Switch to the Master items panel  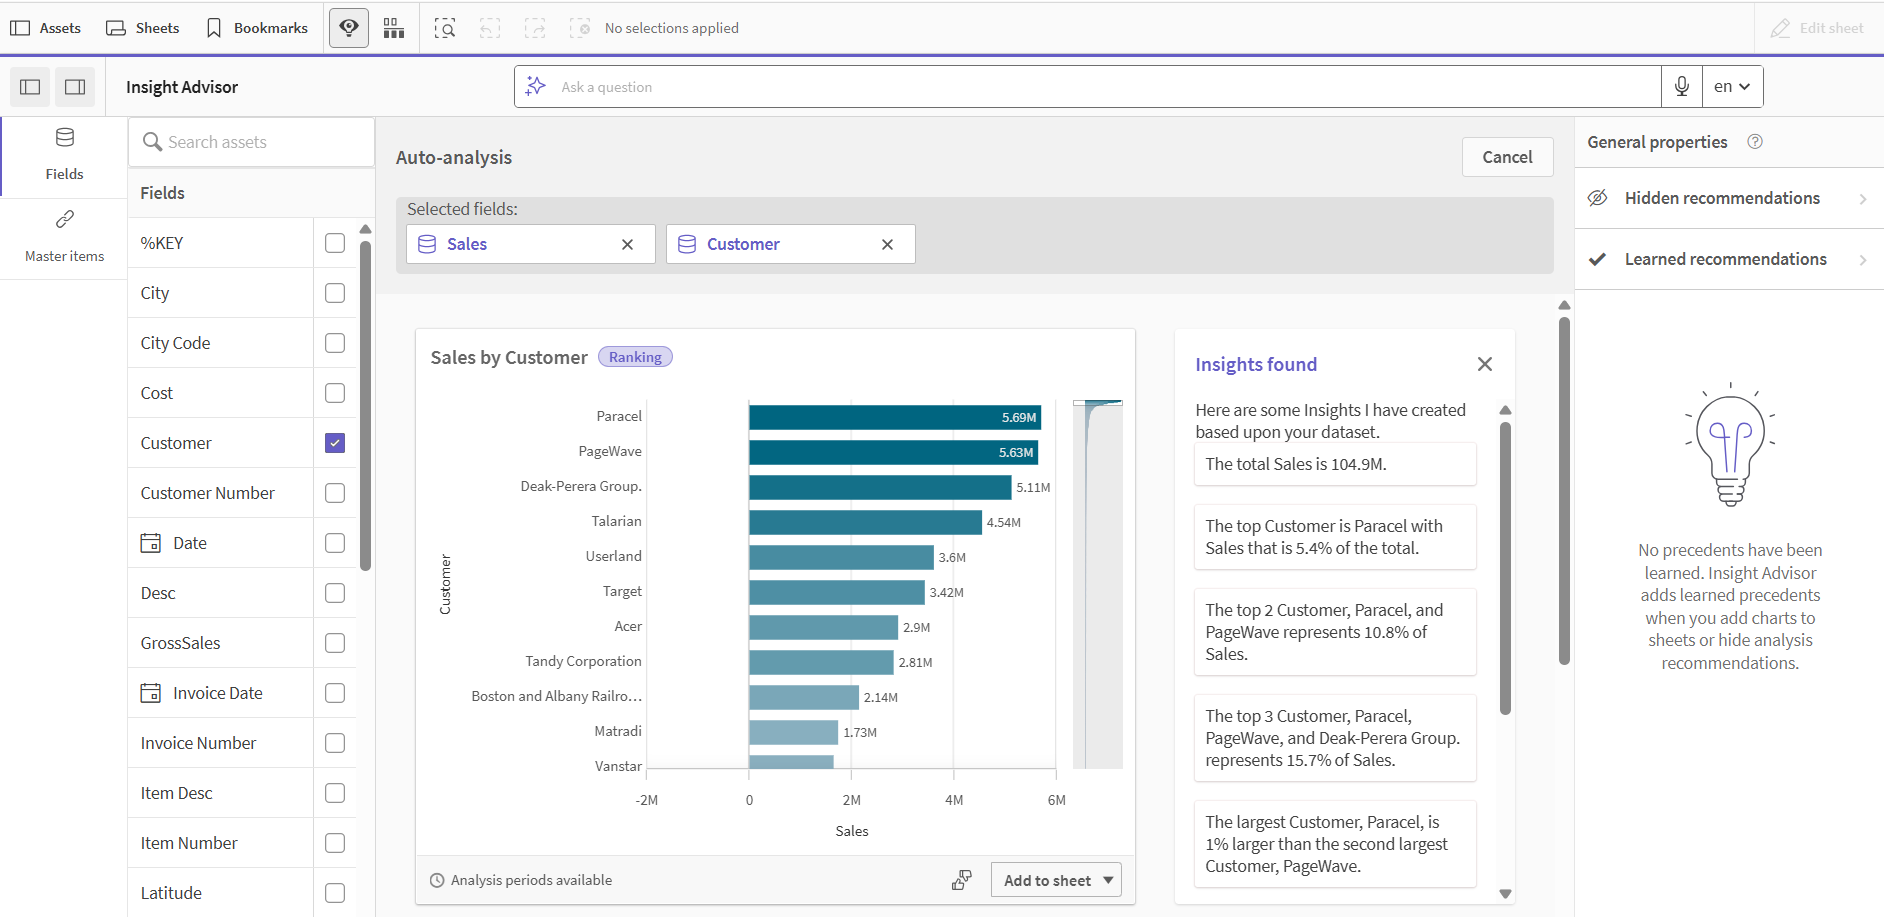coord(64,236)
